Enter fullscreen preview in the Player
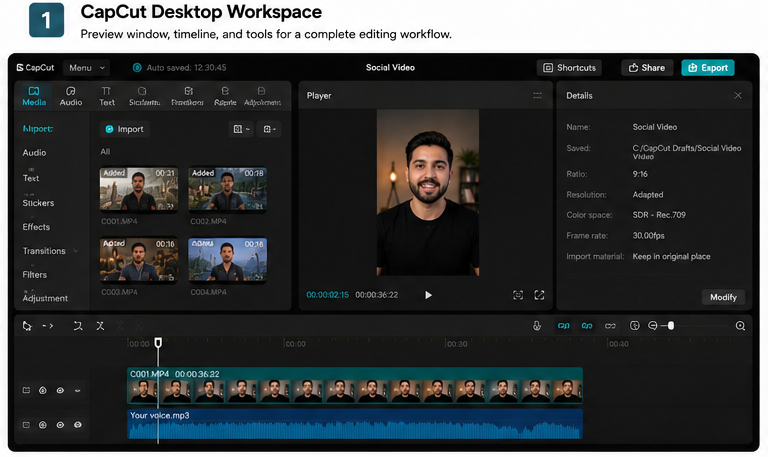 coord(539,295)
